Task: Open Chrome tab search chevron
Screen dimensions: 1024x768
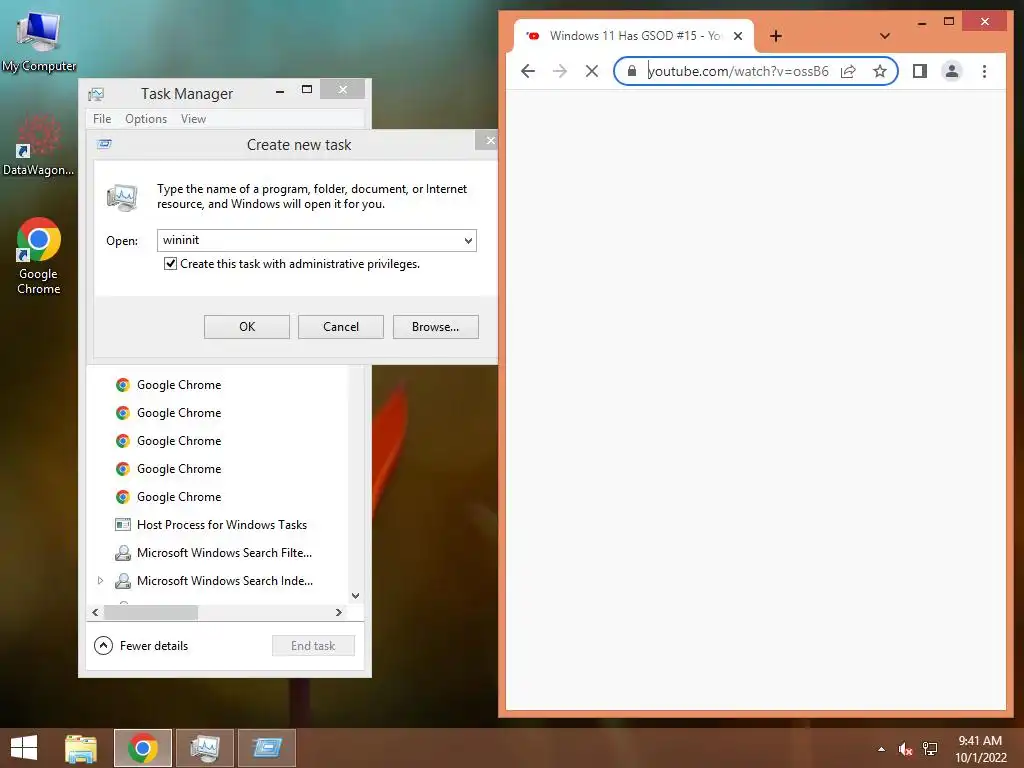Action: [x=885, y=36]
